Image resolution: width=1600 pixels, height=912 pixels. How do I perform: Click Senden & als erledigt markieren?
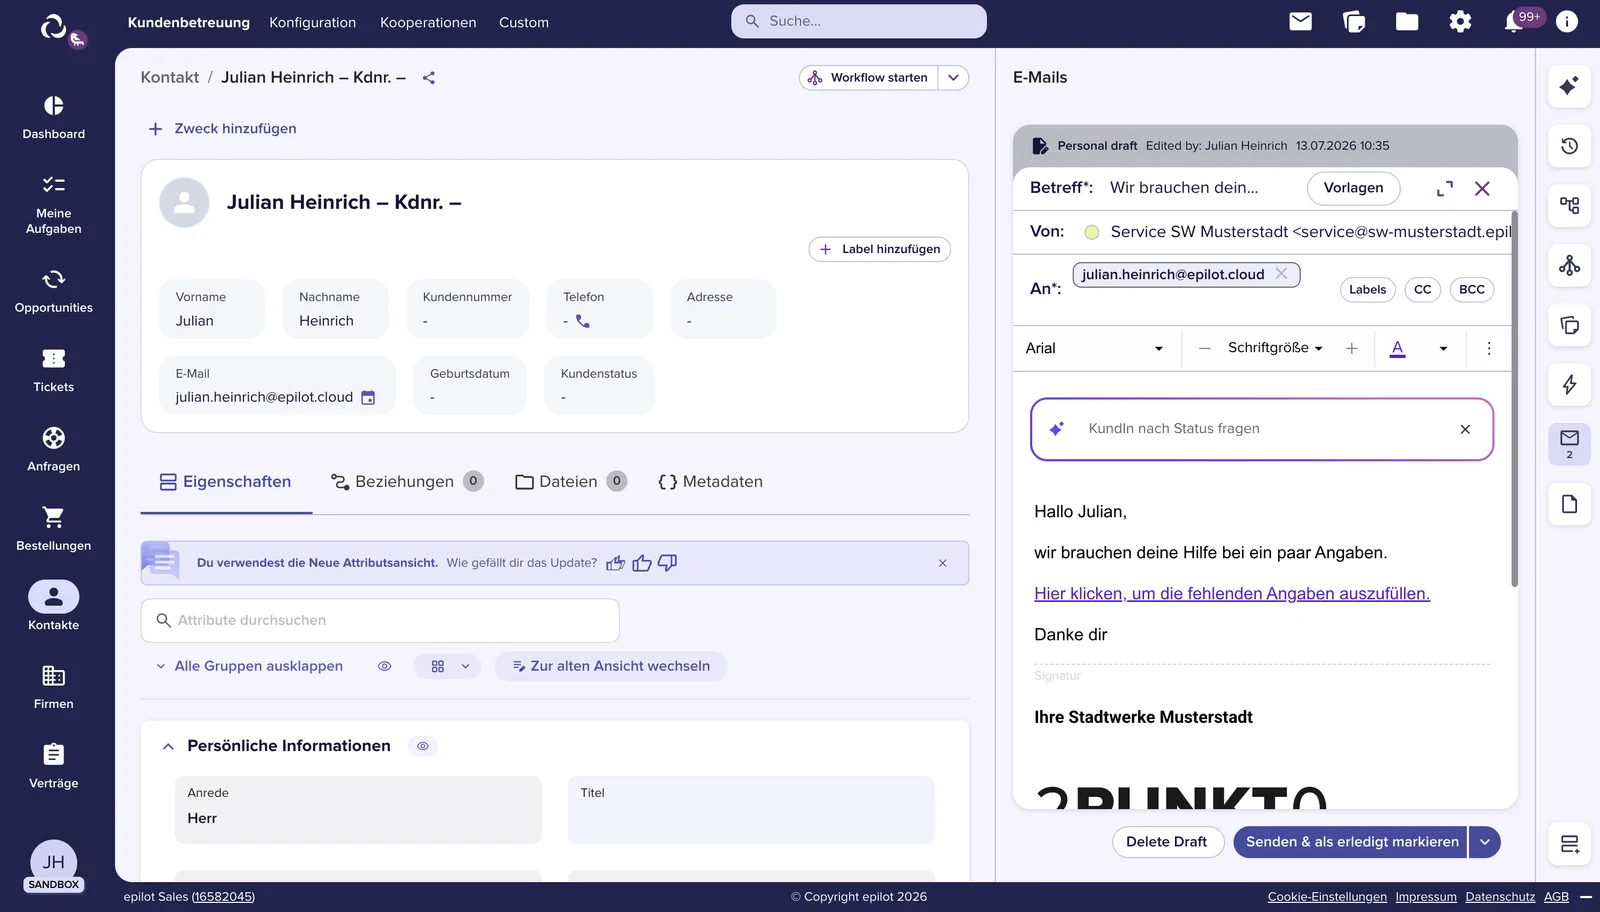pos(1351,842)
